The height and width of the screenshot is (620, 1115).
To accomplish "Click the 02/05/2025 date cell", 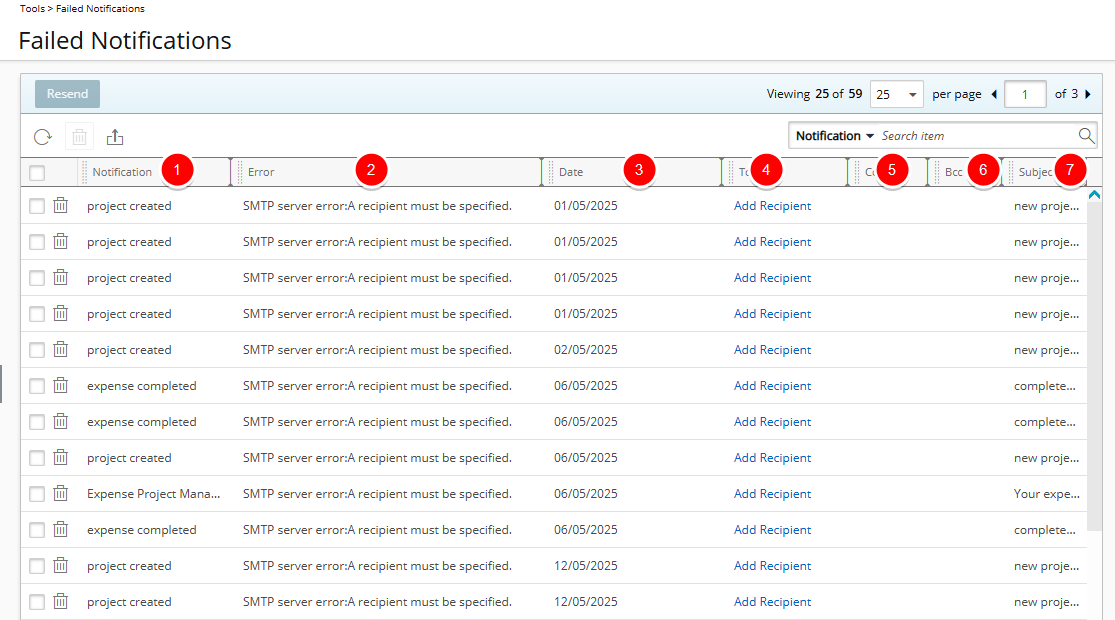I will (586, 350).
